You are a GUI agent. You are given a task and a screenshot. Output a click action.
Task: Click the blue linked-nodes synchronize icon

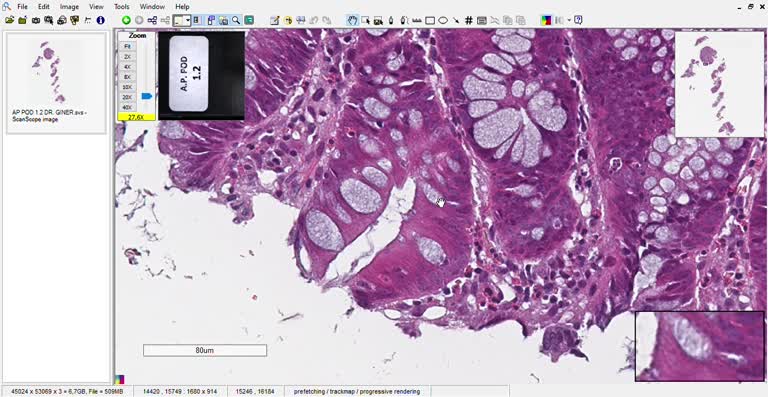[152, 20]
